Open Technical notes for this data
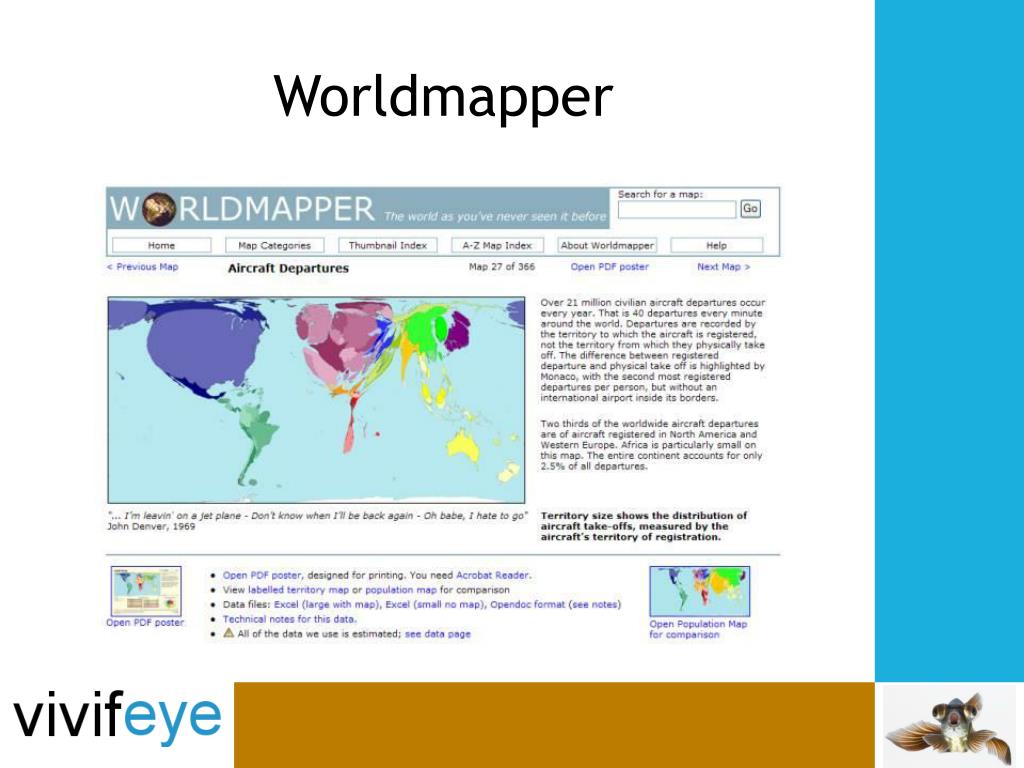The height and width of the screenshot is (768, 1024). (289, 619)
